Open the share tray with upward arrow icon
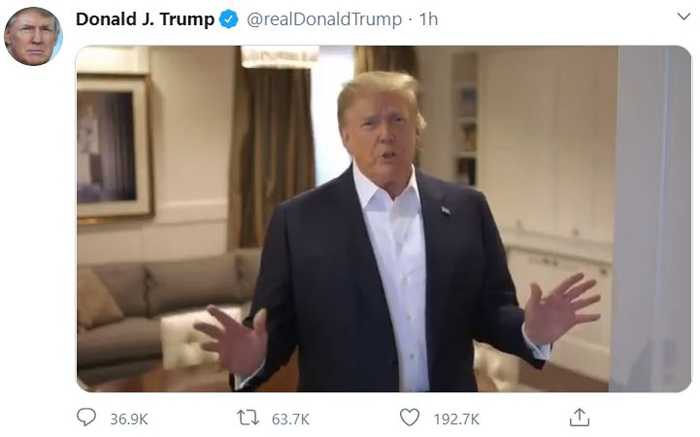The width and height of the screenshot is (700, 437). (x=579, y=417)
